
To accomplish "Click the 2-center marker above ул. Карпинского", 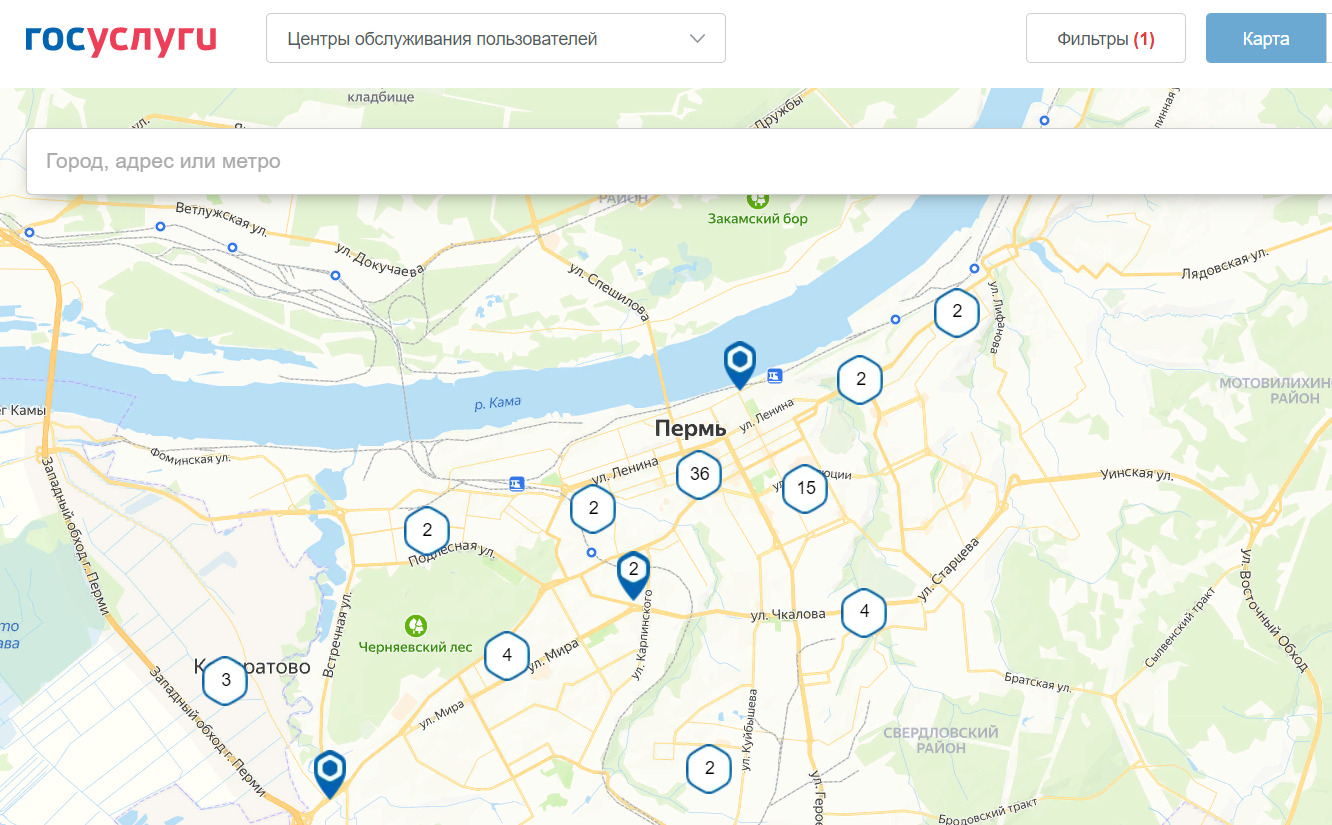I will [x=633, y=572].
